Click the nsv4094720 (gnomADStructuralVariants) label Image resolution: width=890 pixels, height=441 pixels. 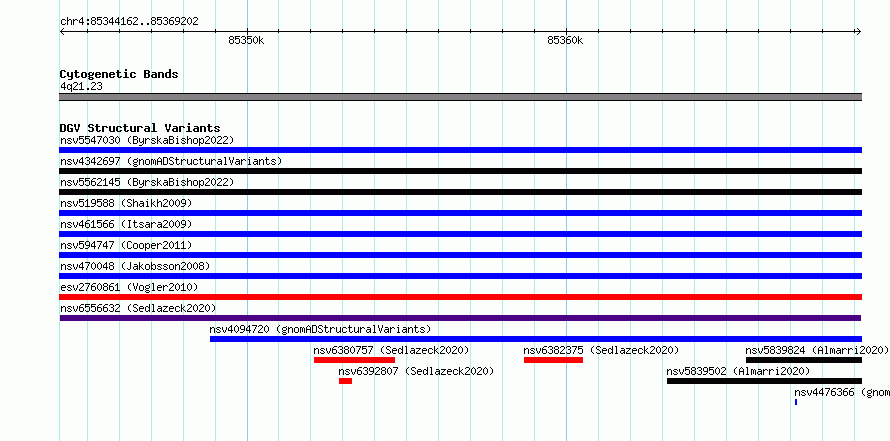(320, 329)
